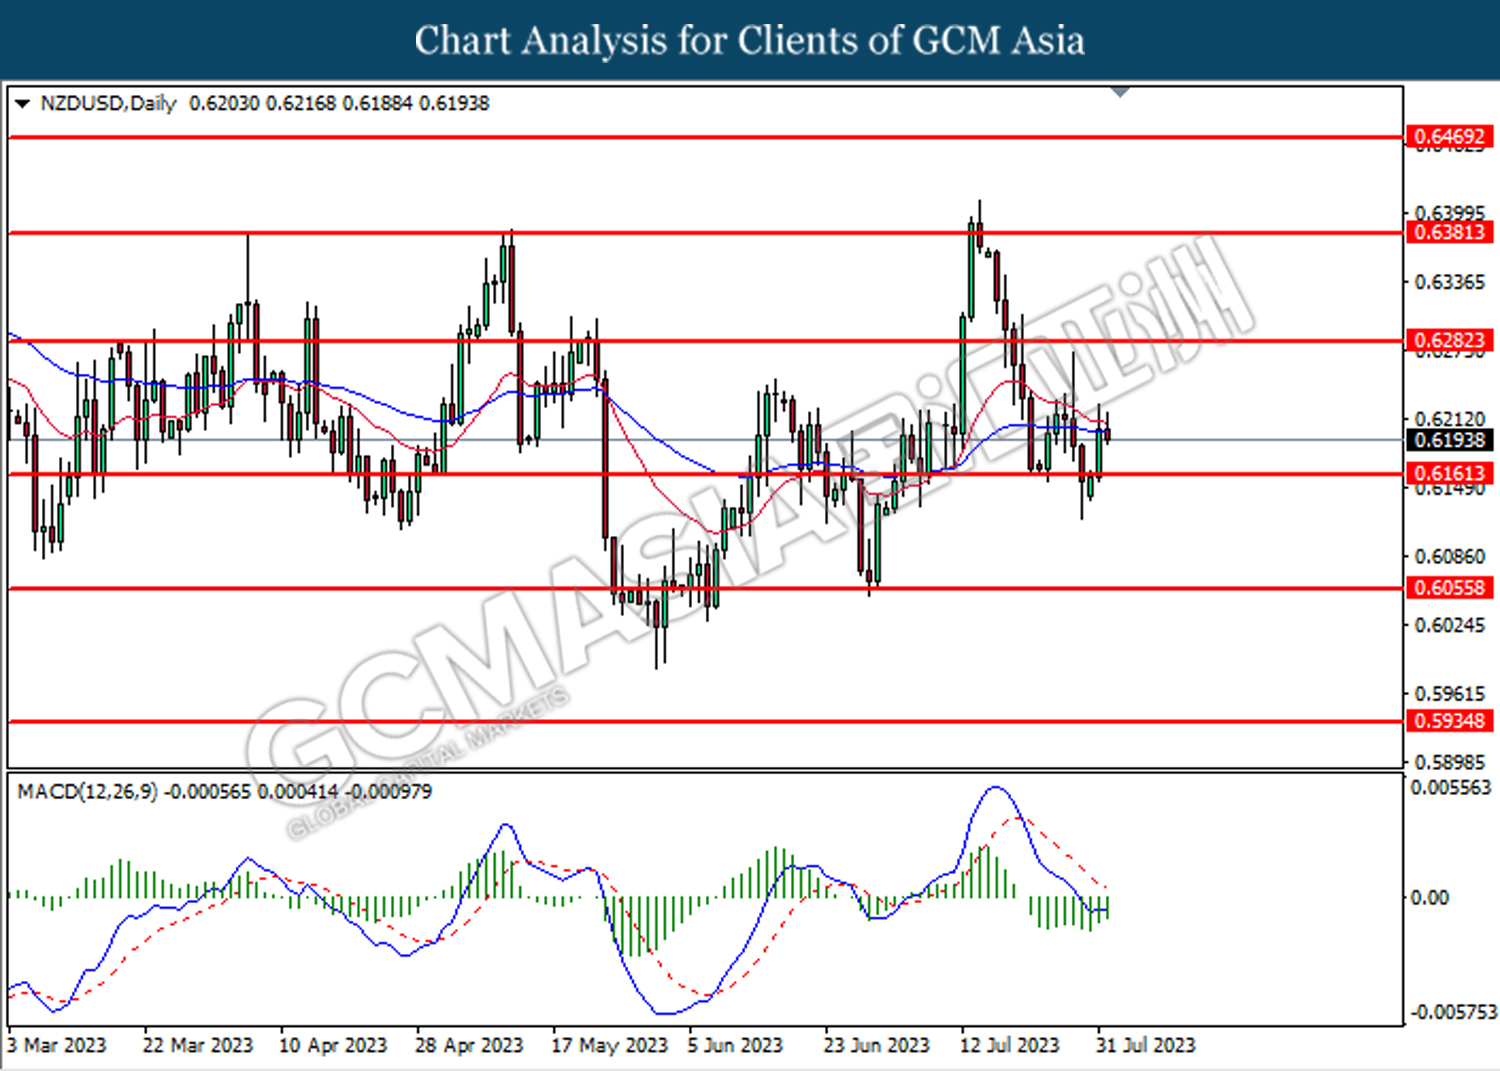Click the OHLC values beside the symbol name
1500x1071 pixels.
339,103
